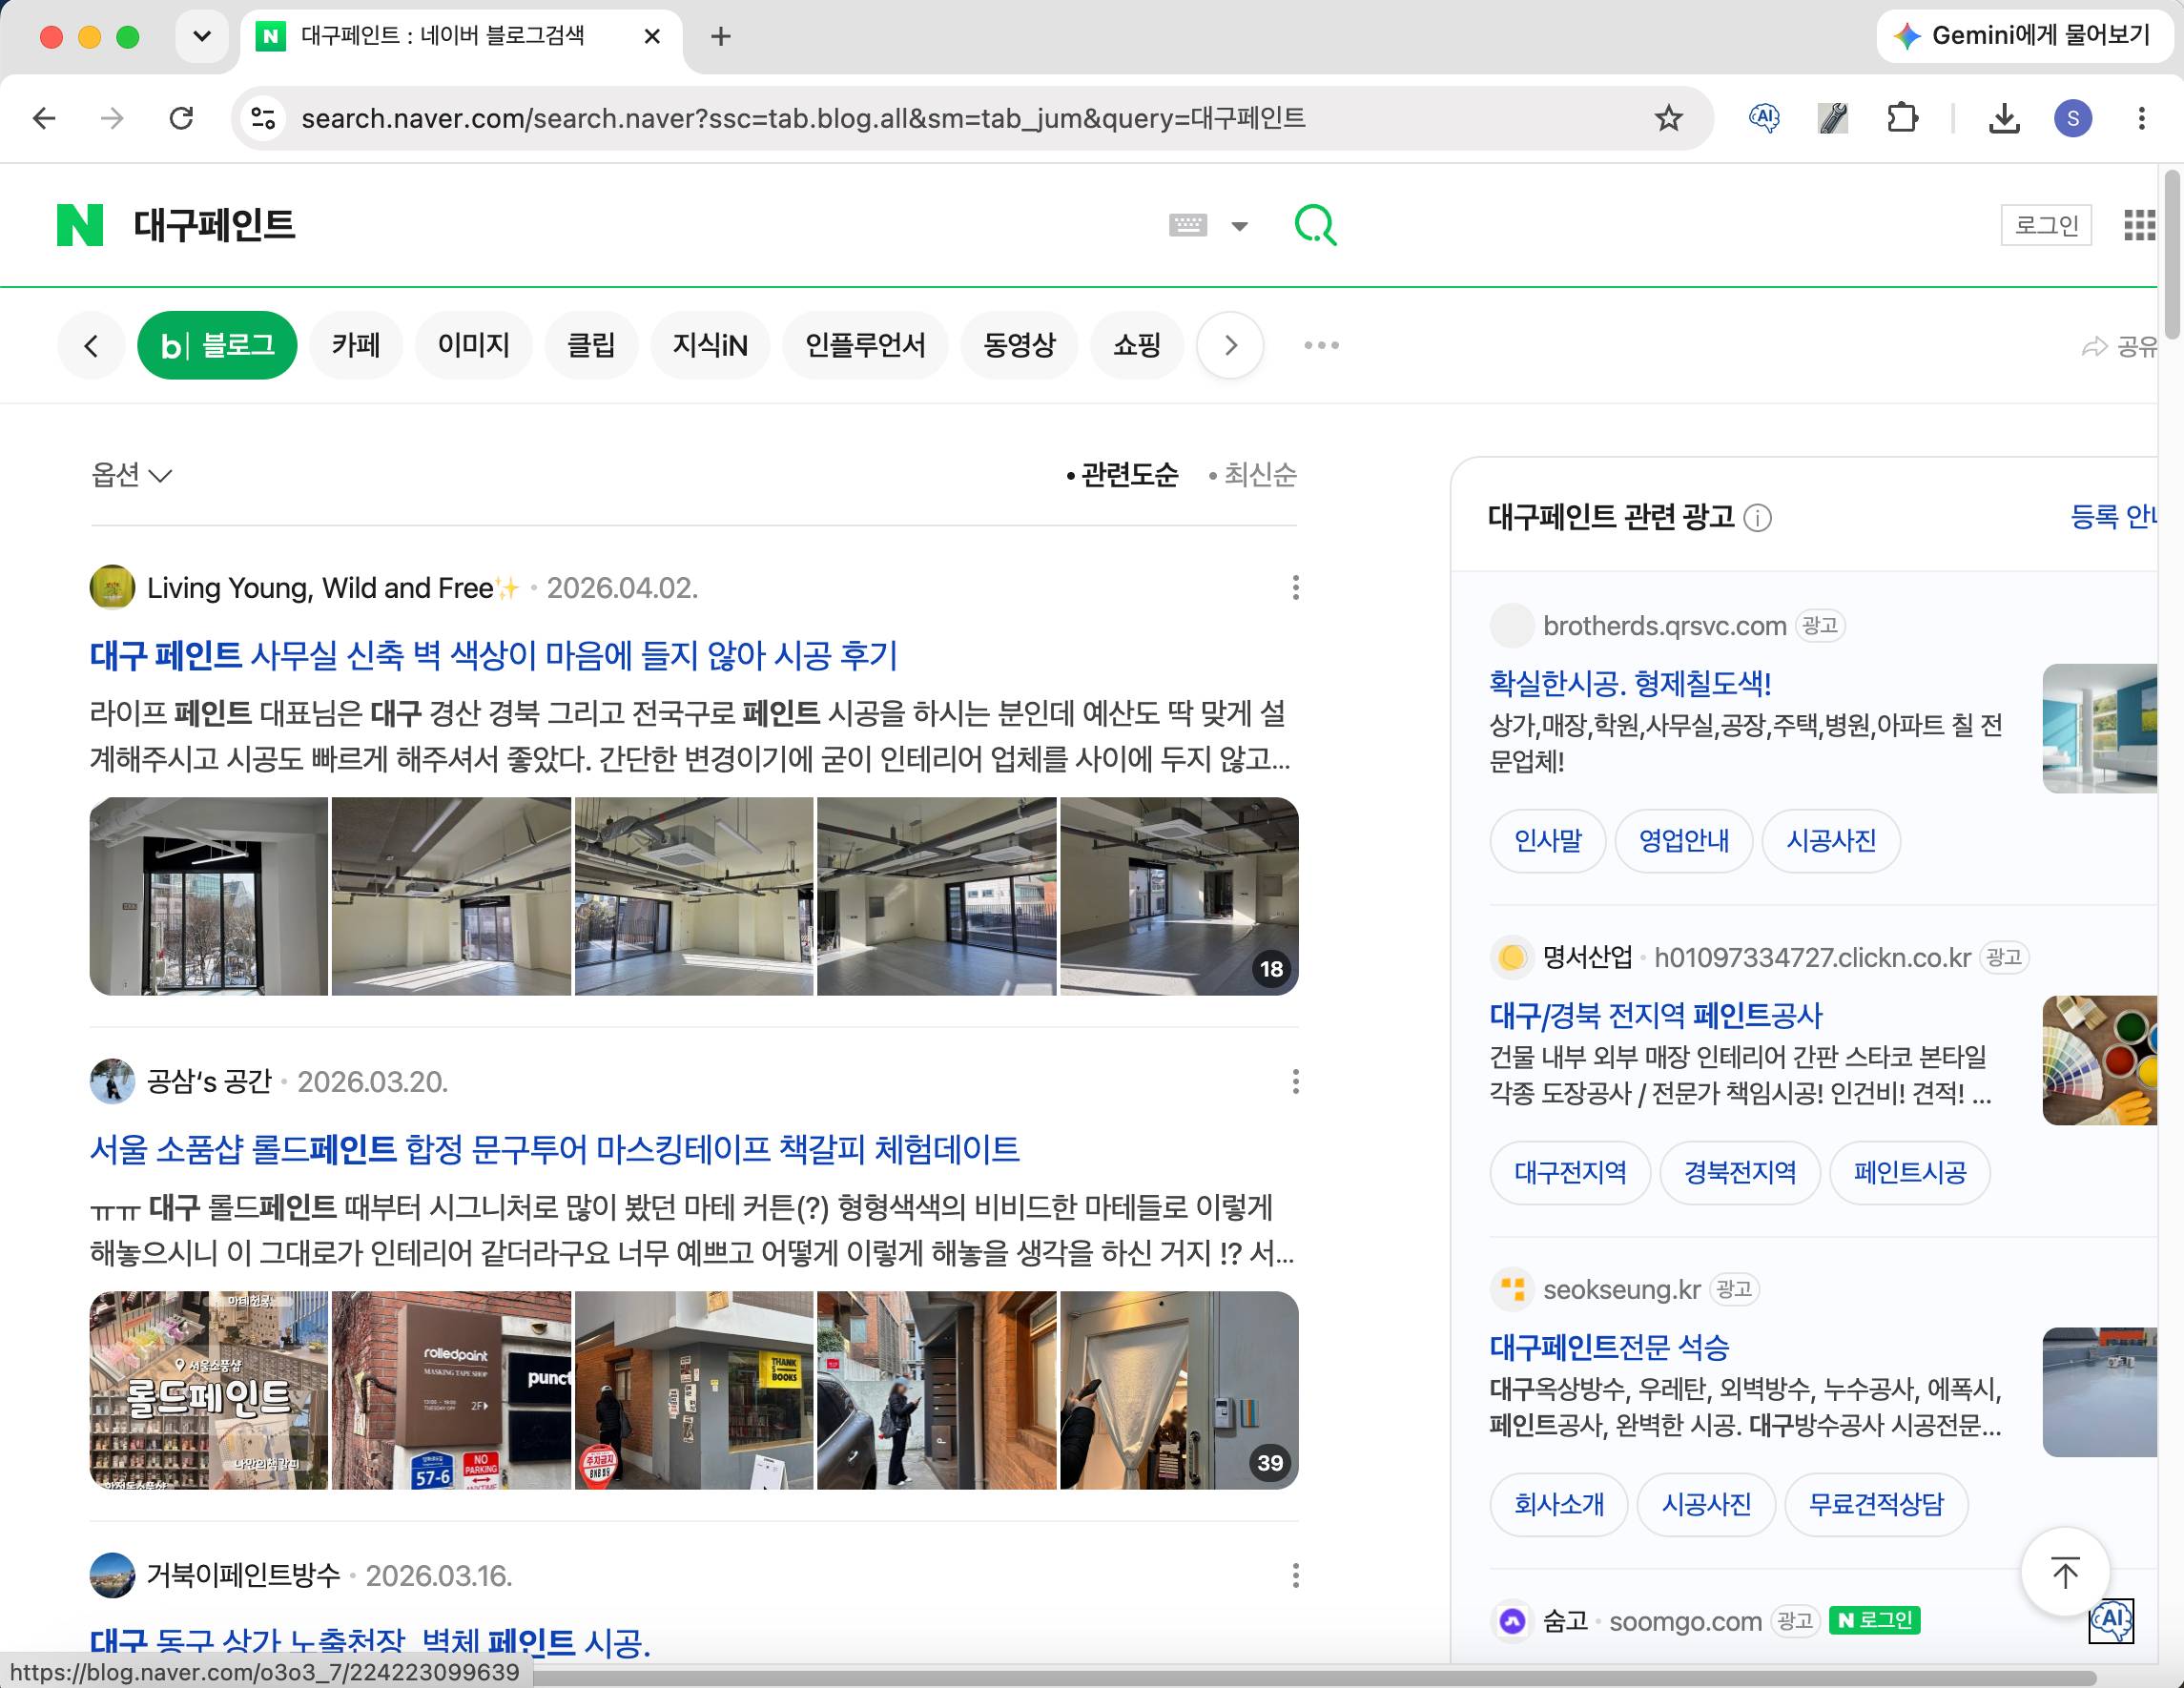Show more tabs with right chevron
Viewport: 2184px width, 1688px height.
[x=1230, y=346]
